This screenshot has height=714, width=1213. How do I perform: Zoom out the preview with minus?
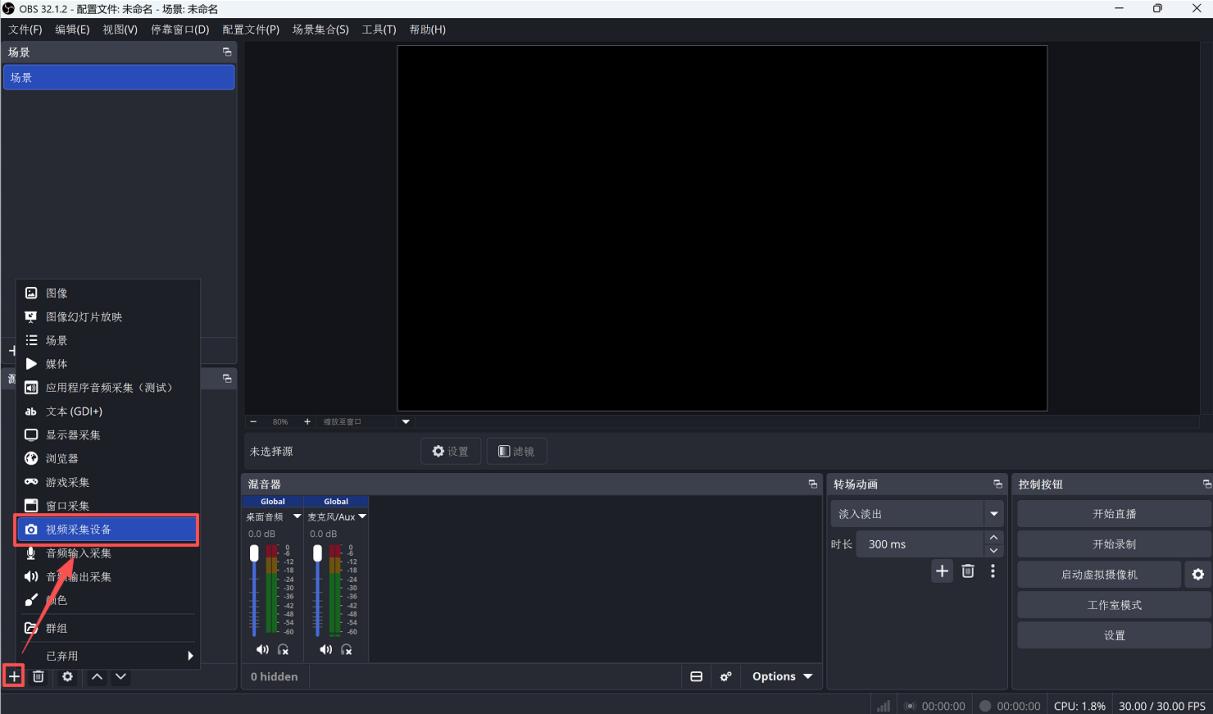point(253,422)
